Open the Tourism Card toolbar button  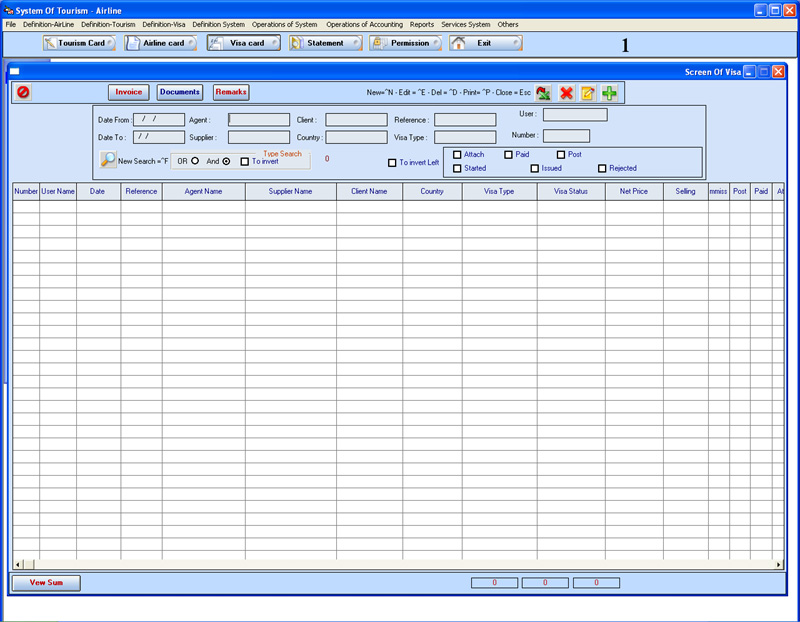coord(79,43)
